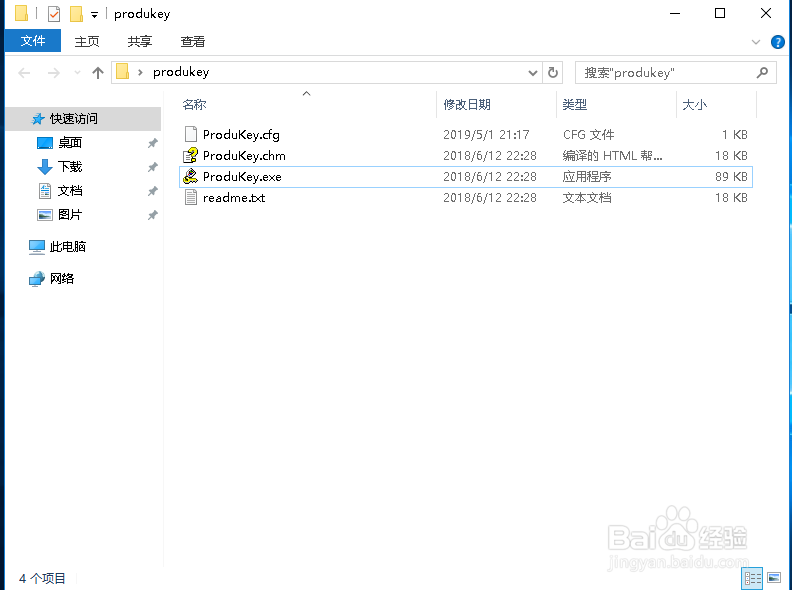The width and height of the screenshot is (792, 590).
Task: Open Help with the blue question icon
Action: [x=778, y=42]
